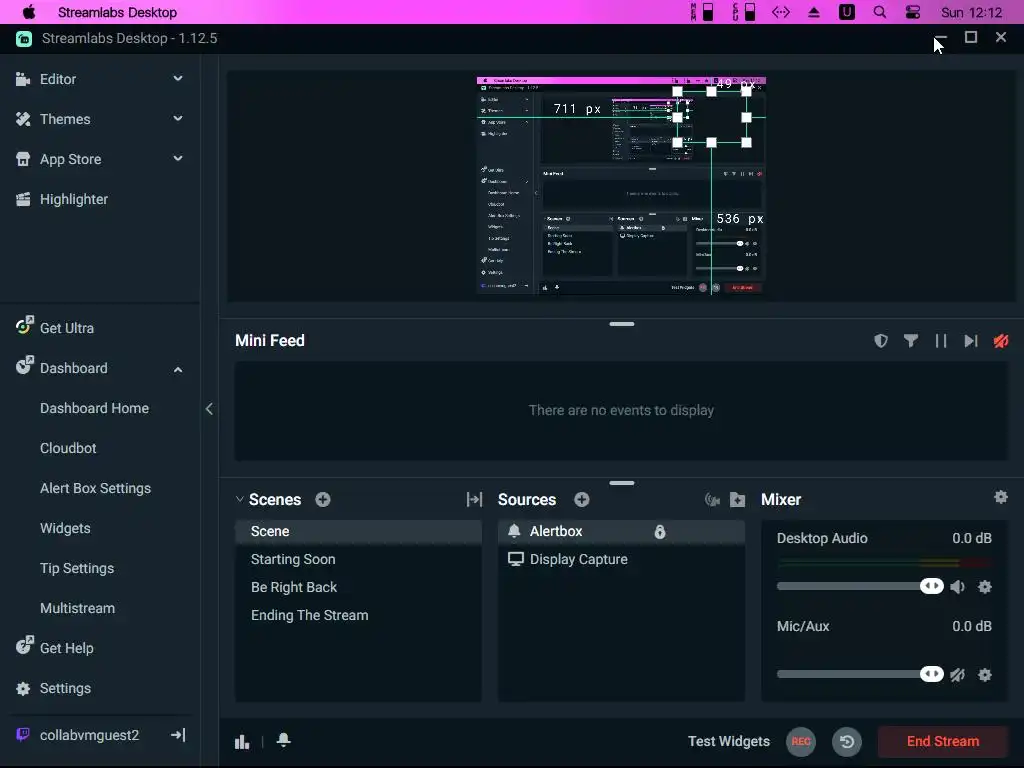Log out of collabvmguest2 account
The image size is (1024, 768).
coord(178,735)
